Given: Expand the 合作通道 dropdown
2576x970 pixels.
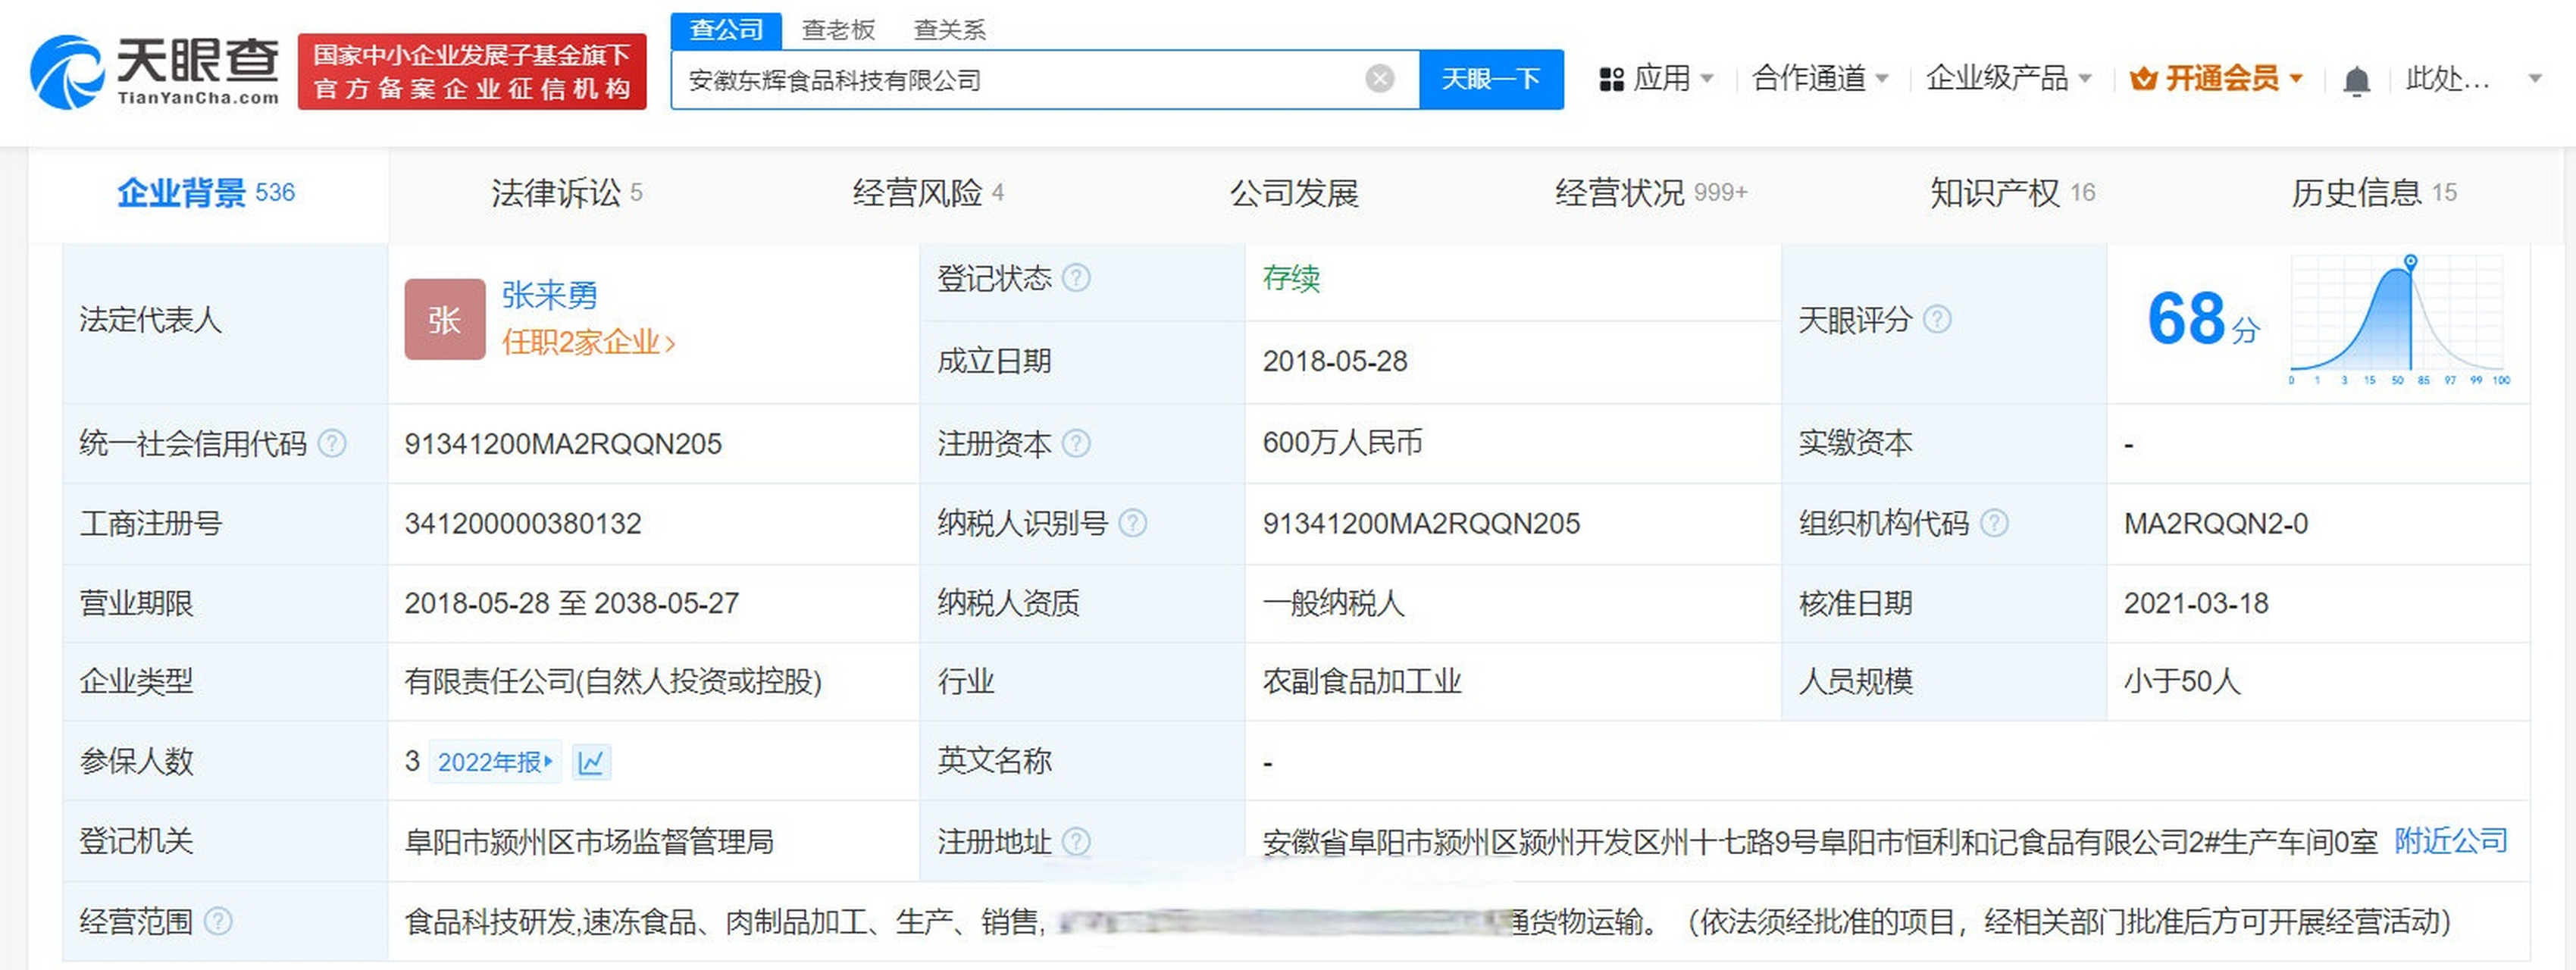Looking at the screenshot, I should 1820,78.
